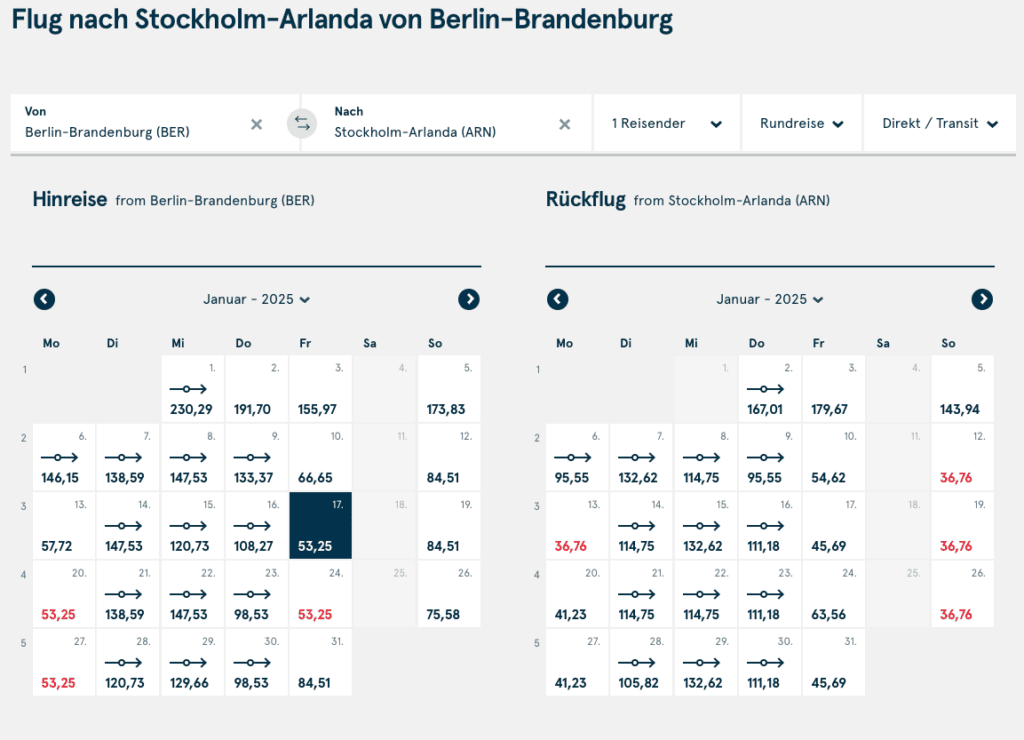Image resolution: width=1024 pixels, height=740 pixels.
Task: Clear the Von Berlin-Brandenburg field
Action: click(256, 124)
